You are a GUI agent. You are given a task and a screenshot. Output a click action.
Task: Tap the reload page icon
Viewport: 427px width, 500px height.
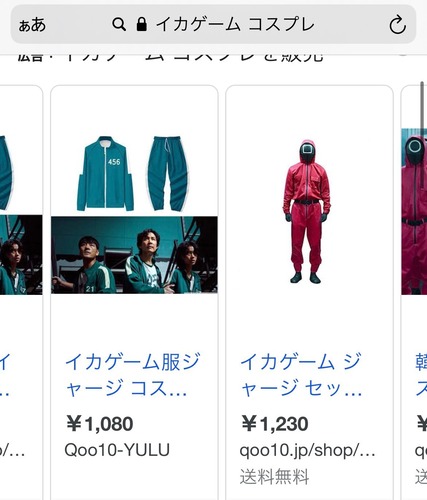[x=397, y=25]
